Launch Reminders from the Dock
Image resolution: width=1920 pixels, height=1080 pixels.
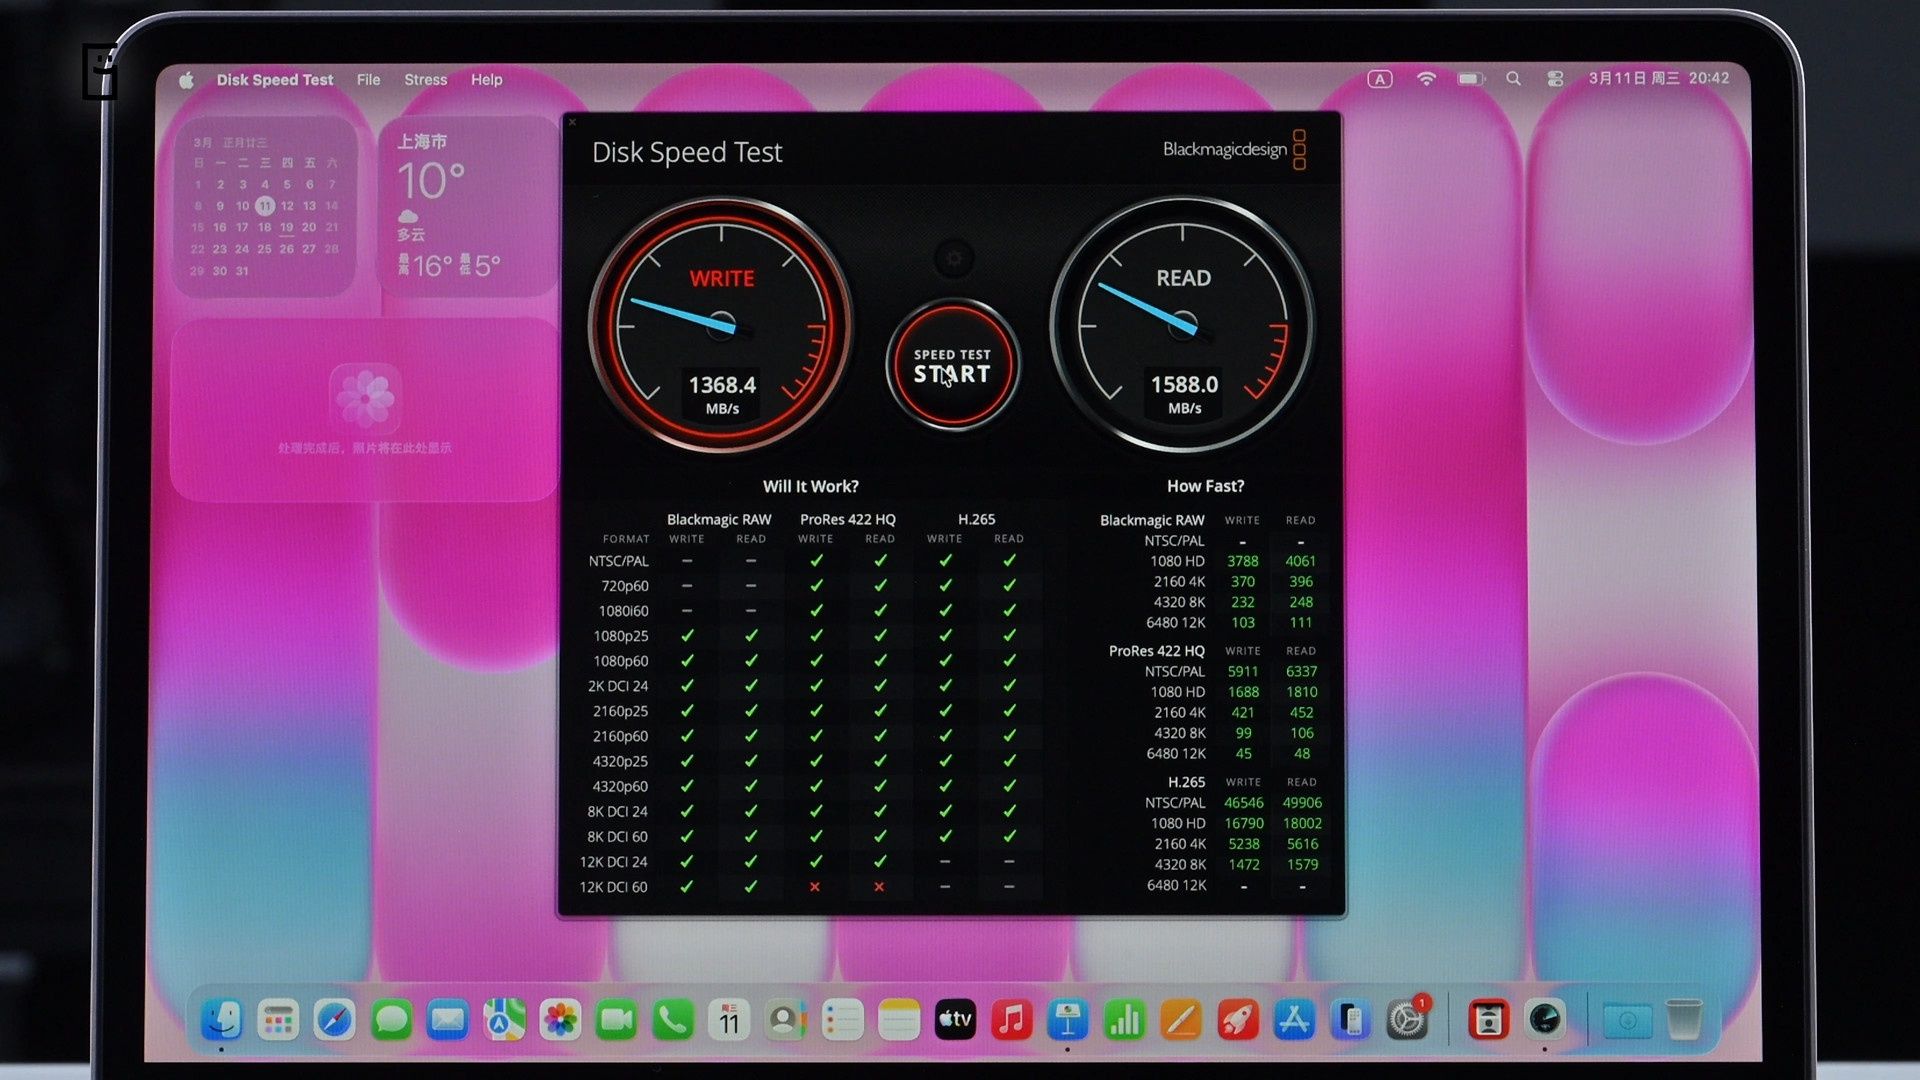(842, 1020)
